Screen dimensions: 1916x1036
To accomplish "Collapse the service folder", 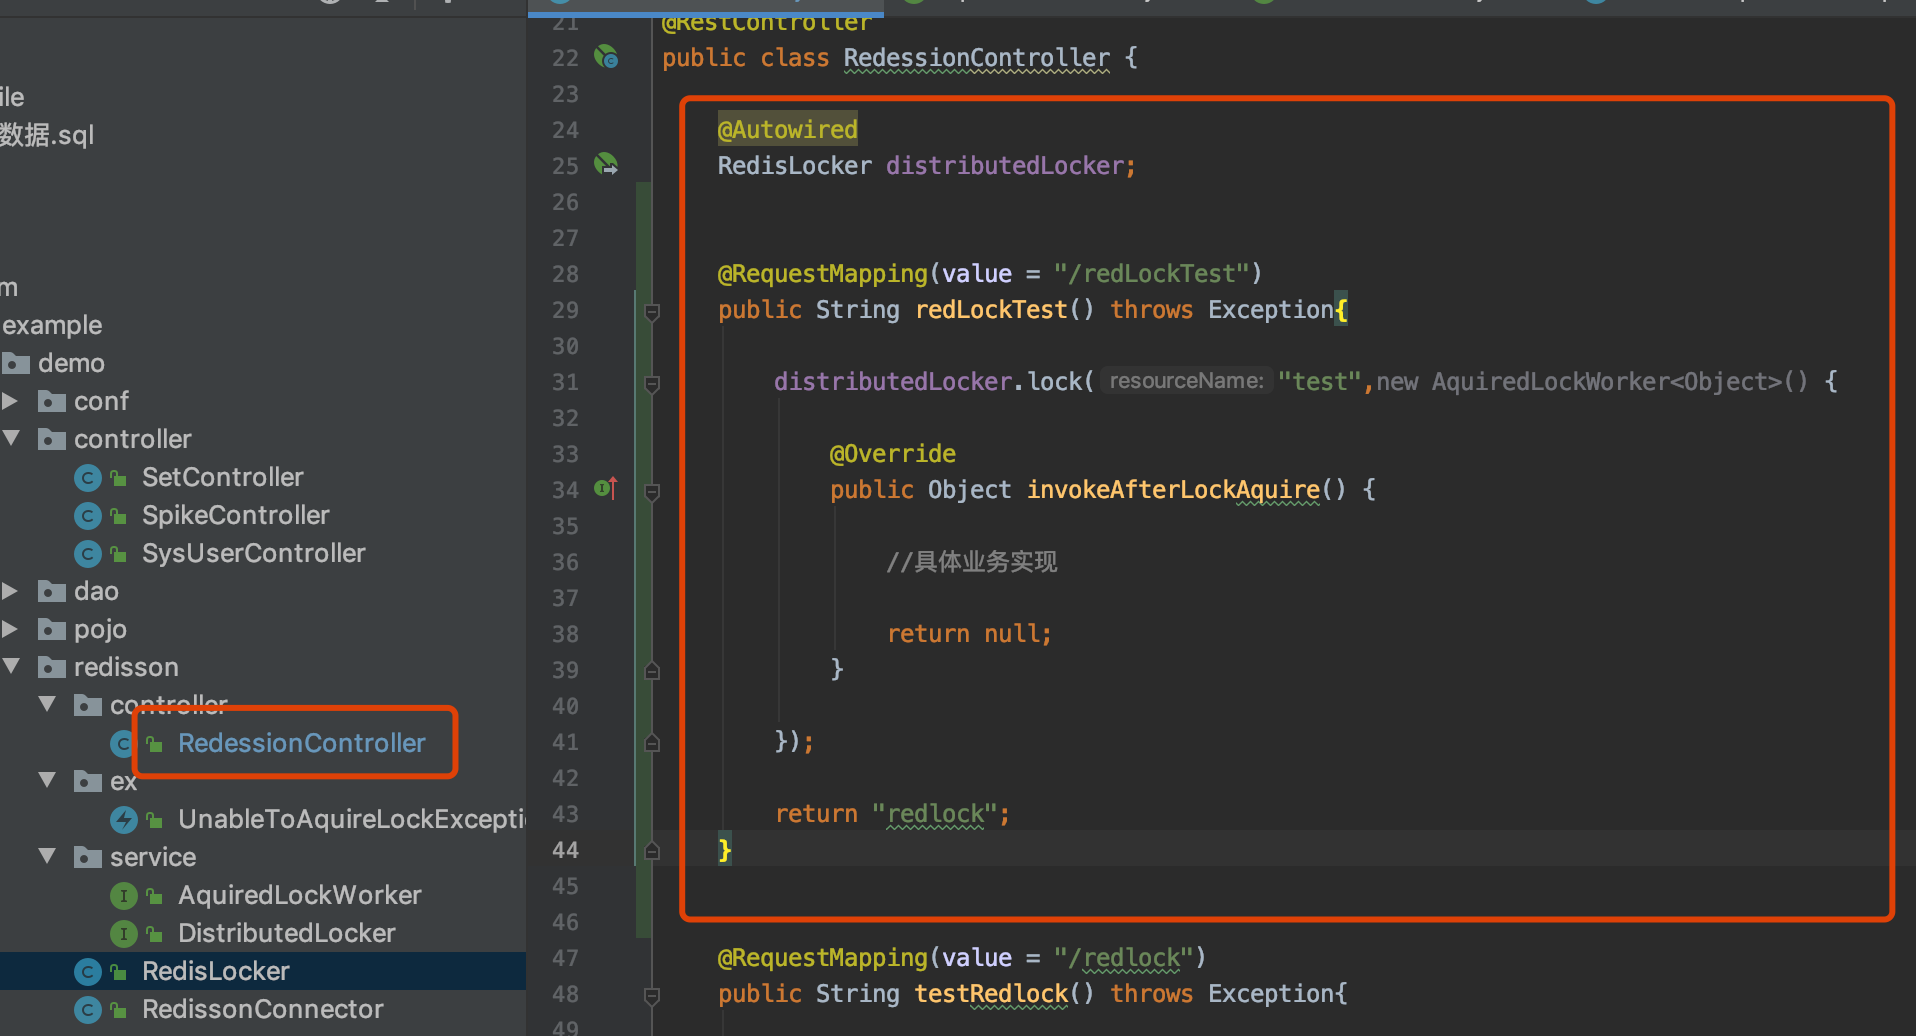I will coord(47,857).
